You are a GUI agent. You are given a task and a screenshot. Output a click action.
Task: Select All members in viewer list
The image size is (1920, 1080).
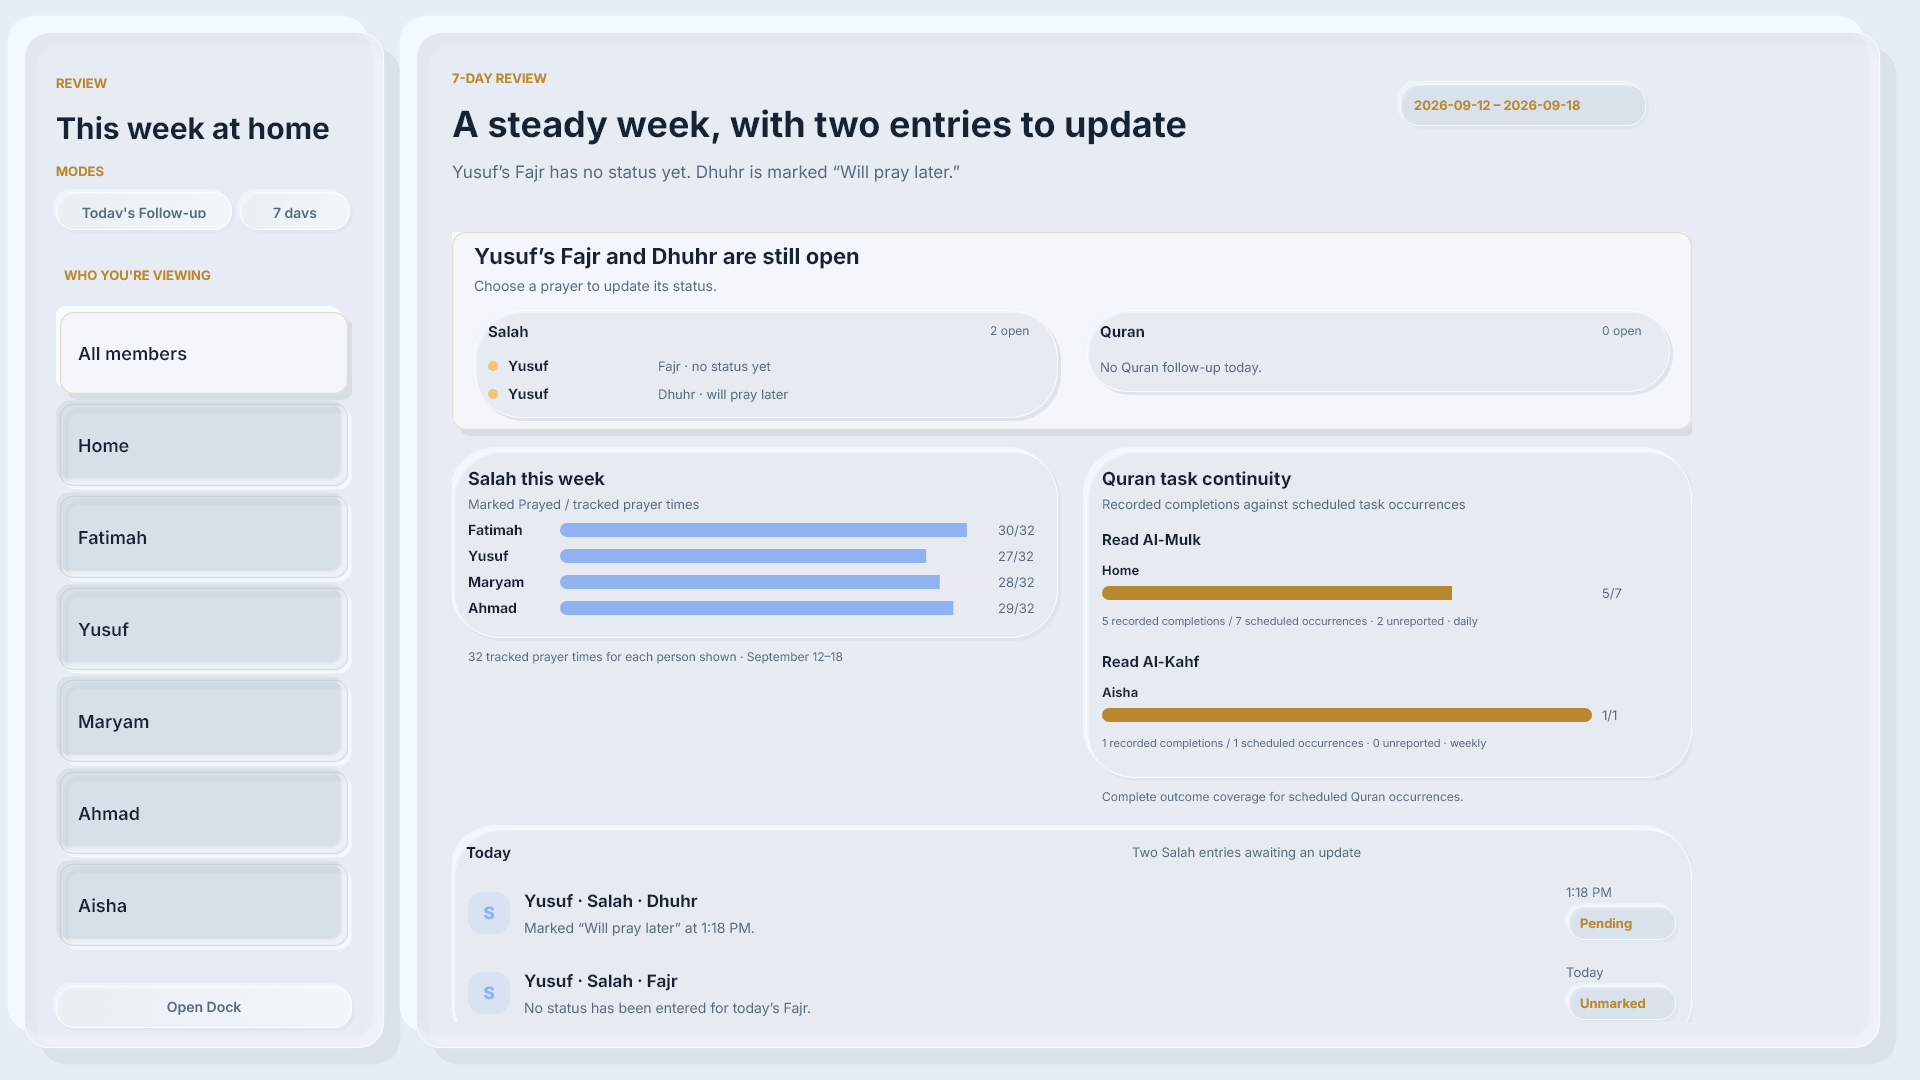204,353
